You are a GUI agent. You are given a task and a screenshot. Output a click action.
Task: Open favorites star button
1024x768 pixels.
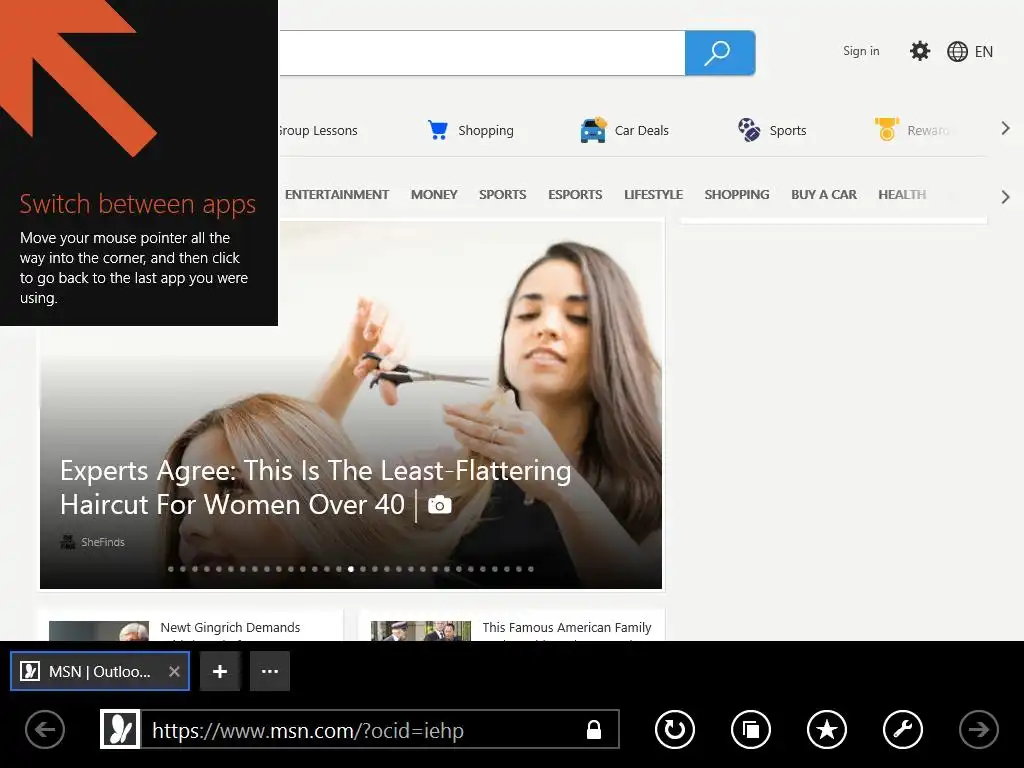827,729
